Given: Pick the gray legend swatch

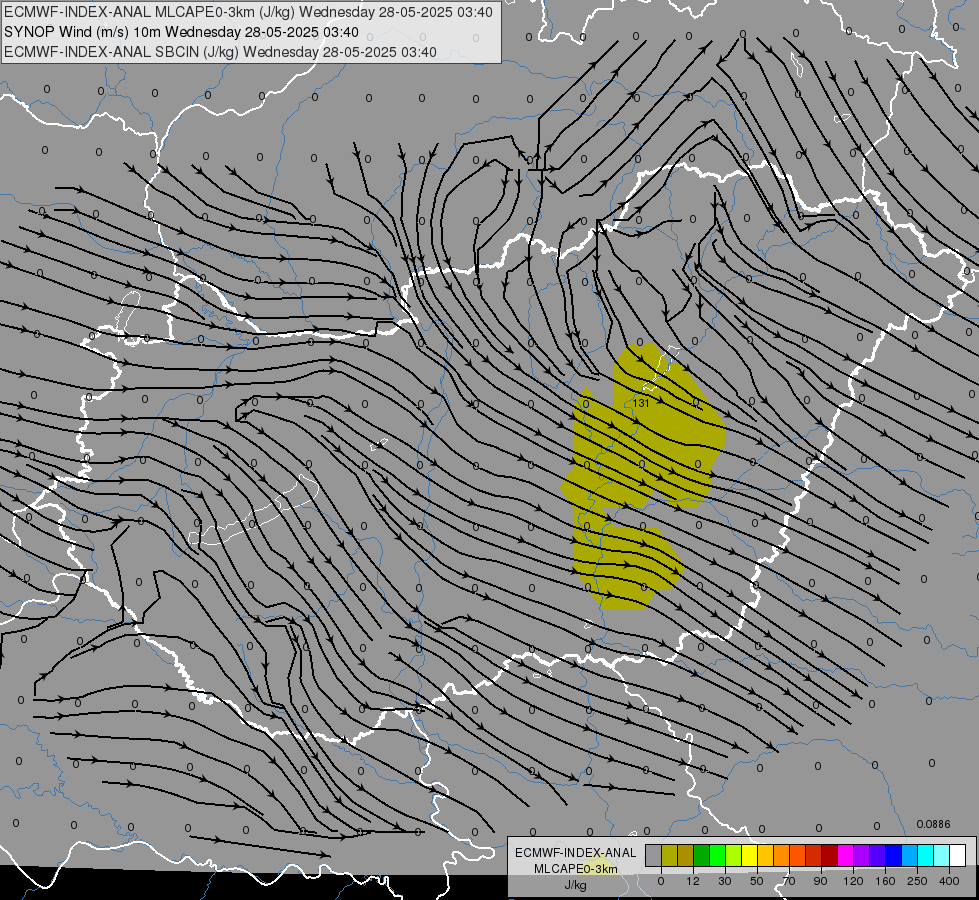Looking at the screenshot, I should coord(654,855).
